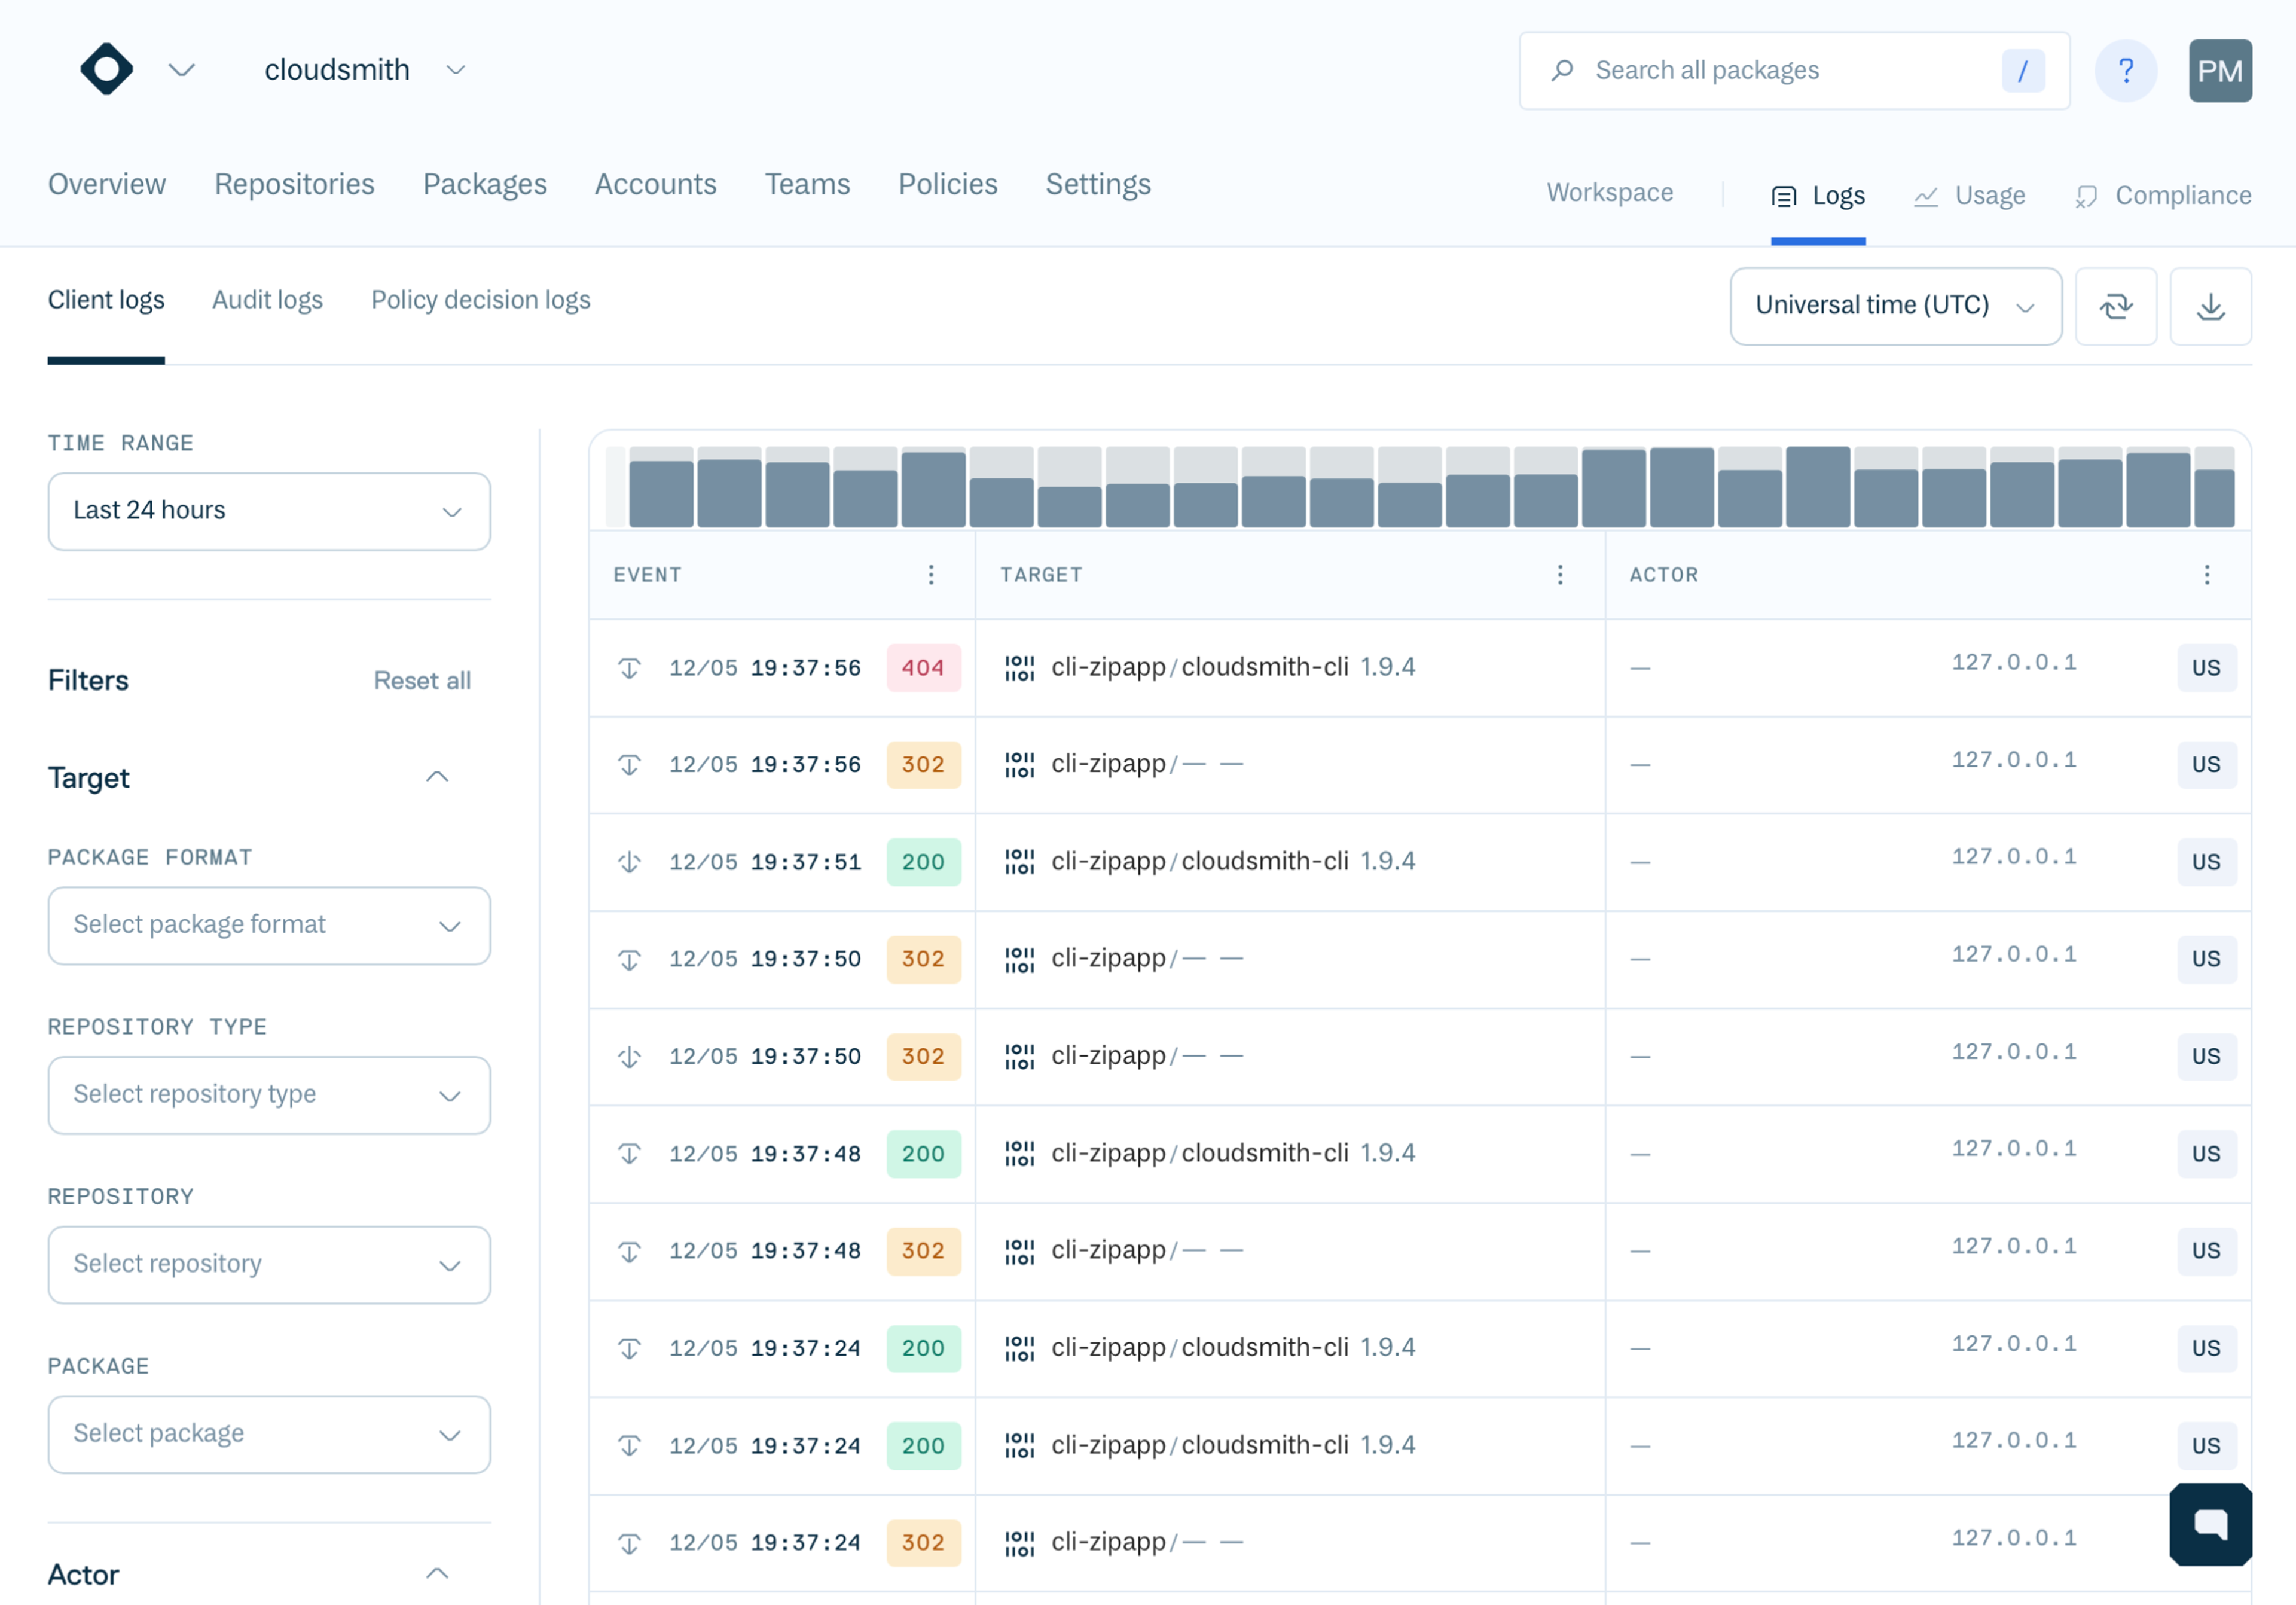Switch to the Teams tab
The image size is (2296, 1605).
pyautogui.click(x=807, y=184)
